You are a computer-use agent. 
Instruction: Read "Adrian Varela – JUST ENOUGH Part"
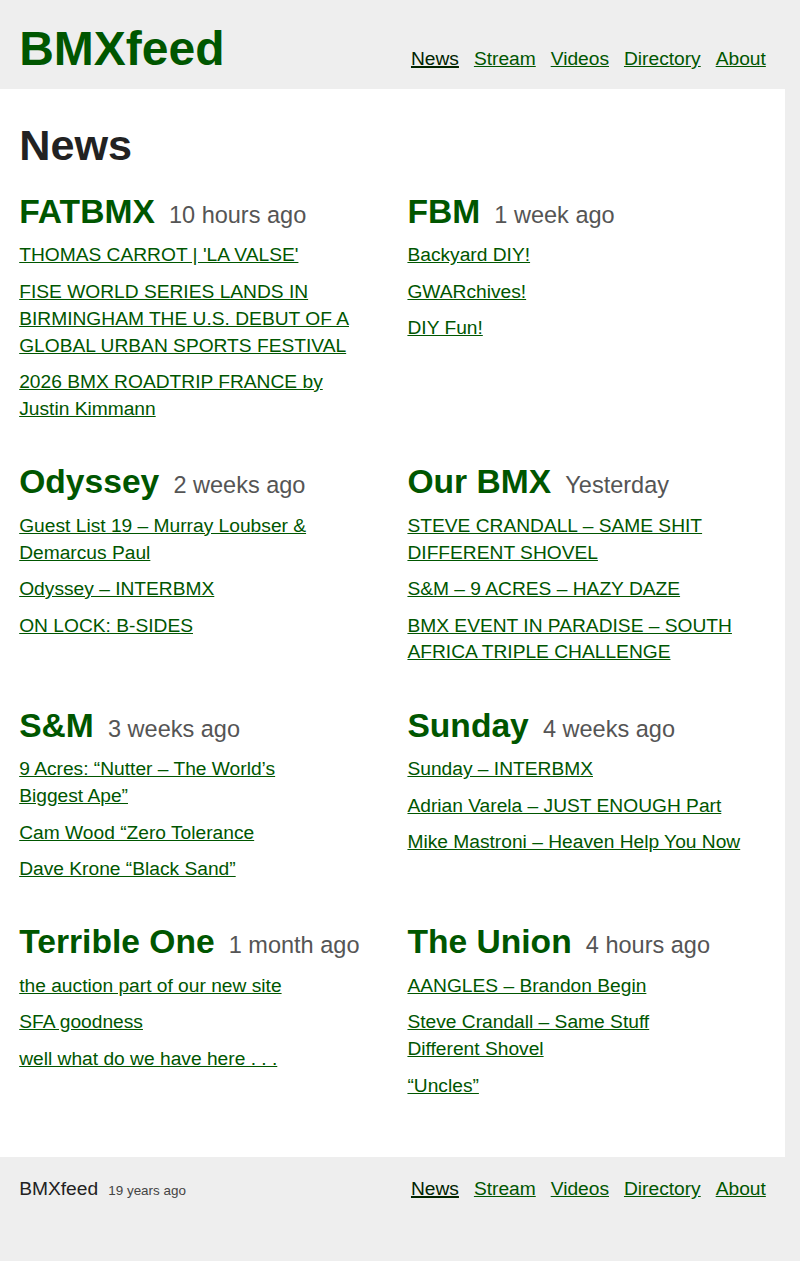point(564,806)
